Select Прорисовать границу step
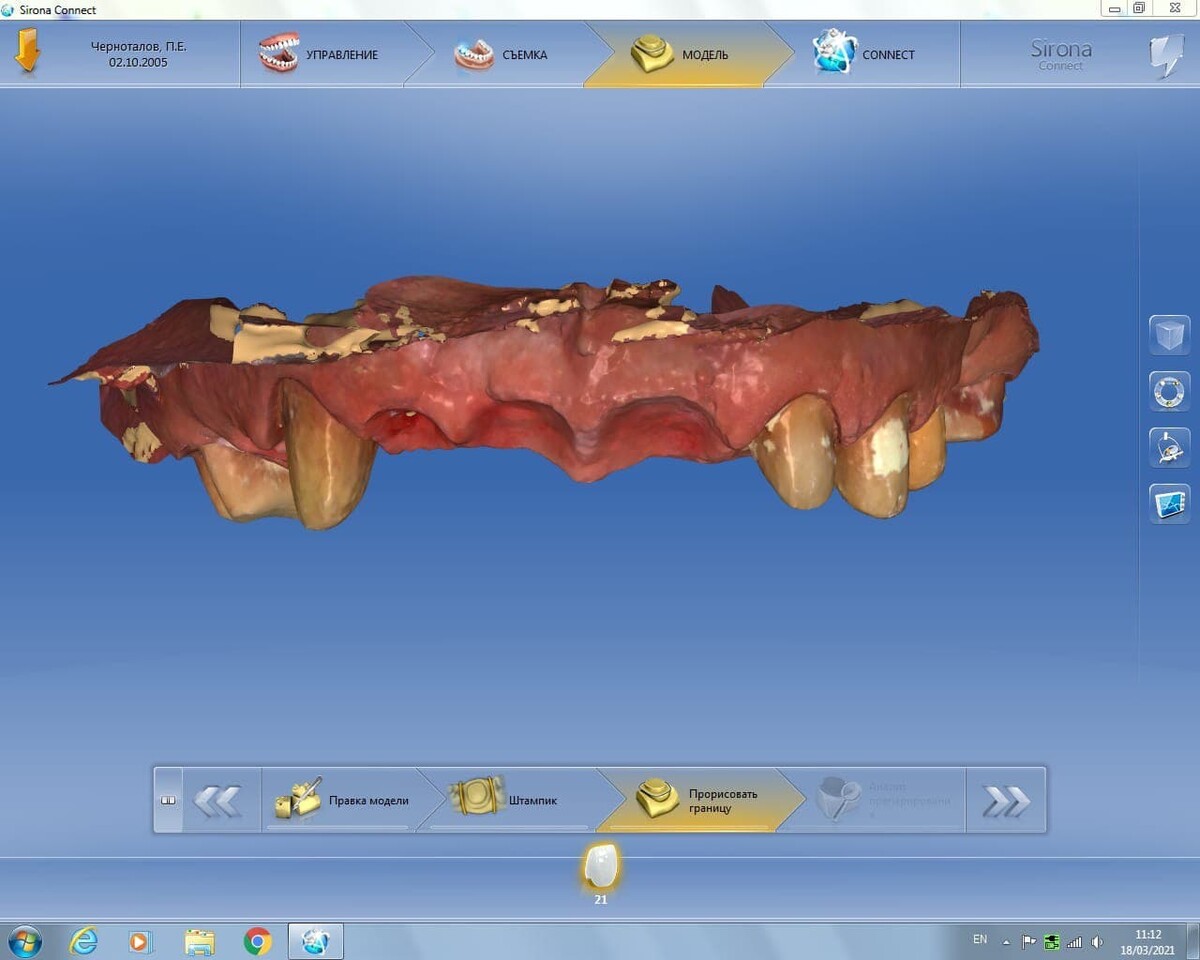The height and width of the screenshot is (960, 1200). (x=700, y=800)
